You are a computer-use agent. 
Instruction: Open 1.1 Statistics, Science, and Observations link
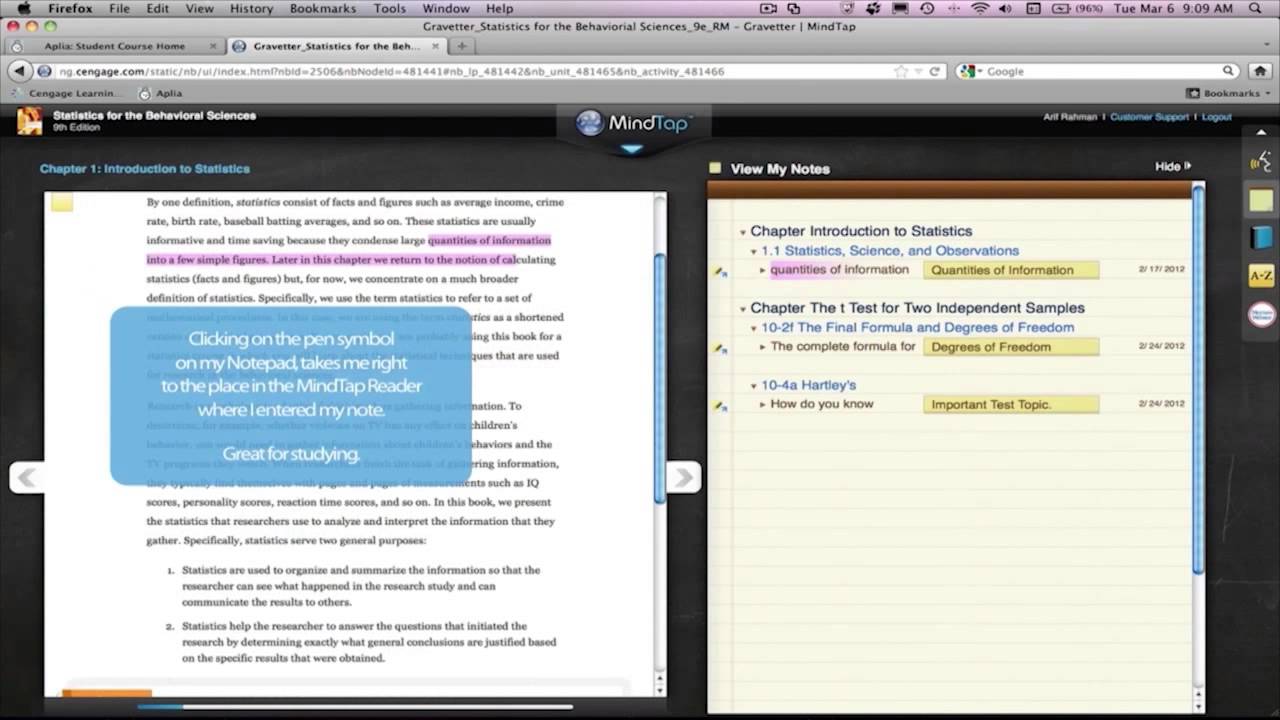890,251
